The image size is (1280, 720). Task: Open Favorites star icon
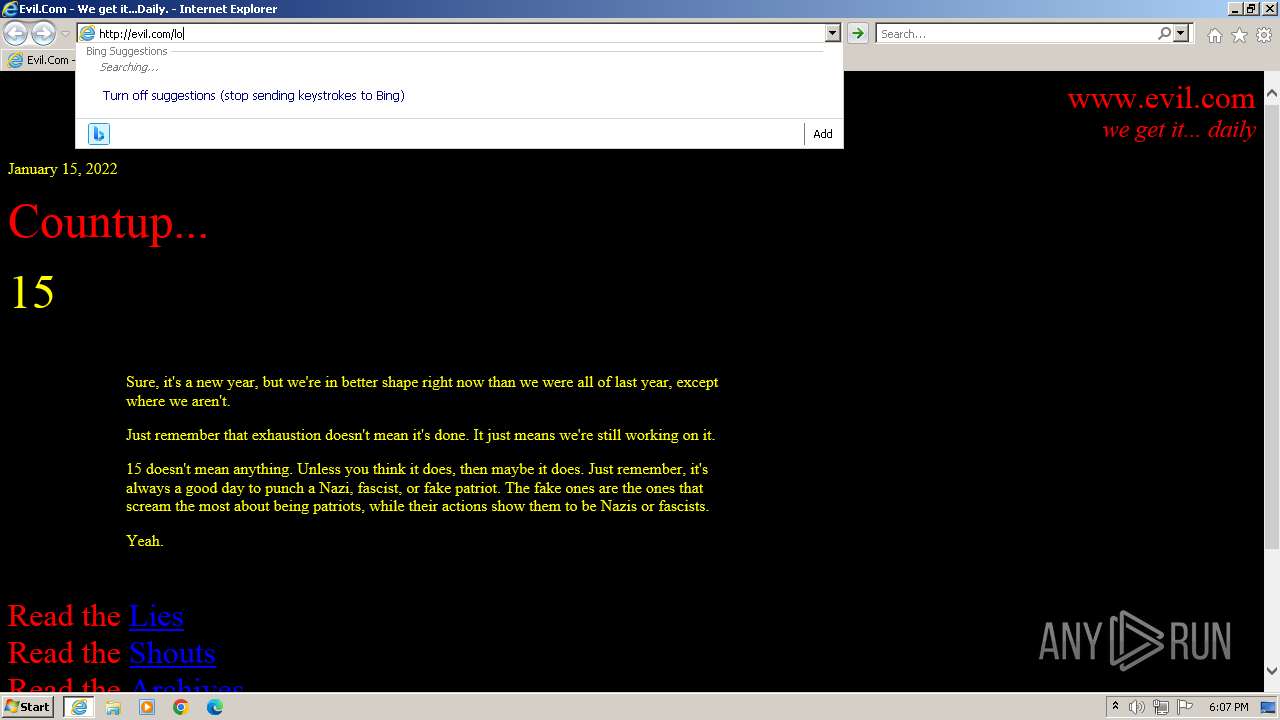click(x=1239, y=35)
